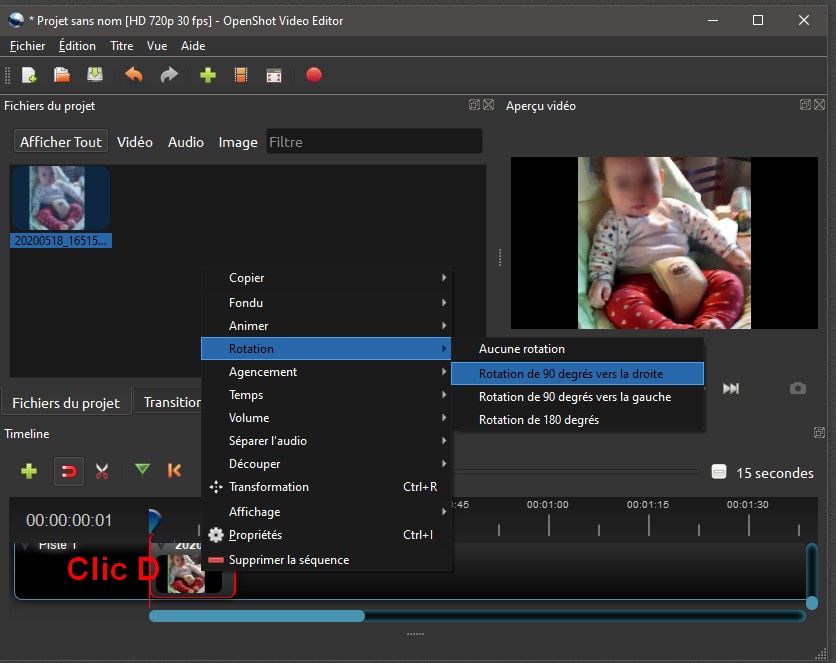Expand the Animer submenu
This screenshot has height=663, width=836.
pyautogui.click(x=326, y=326)
